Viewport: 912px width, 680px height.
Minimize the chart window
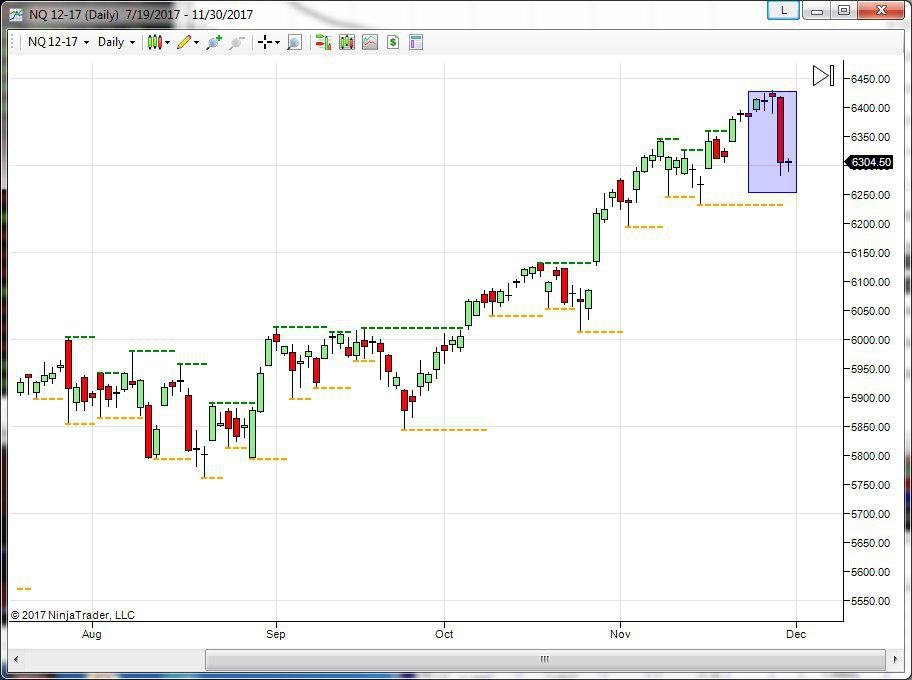click(x=817, y=10)
